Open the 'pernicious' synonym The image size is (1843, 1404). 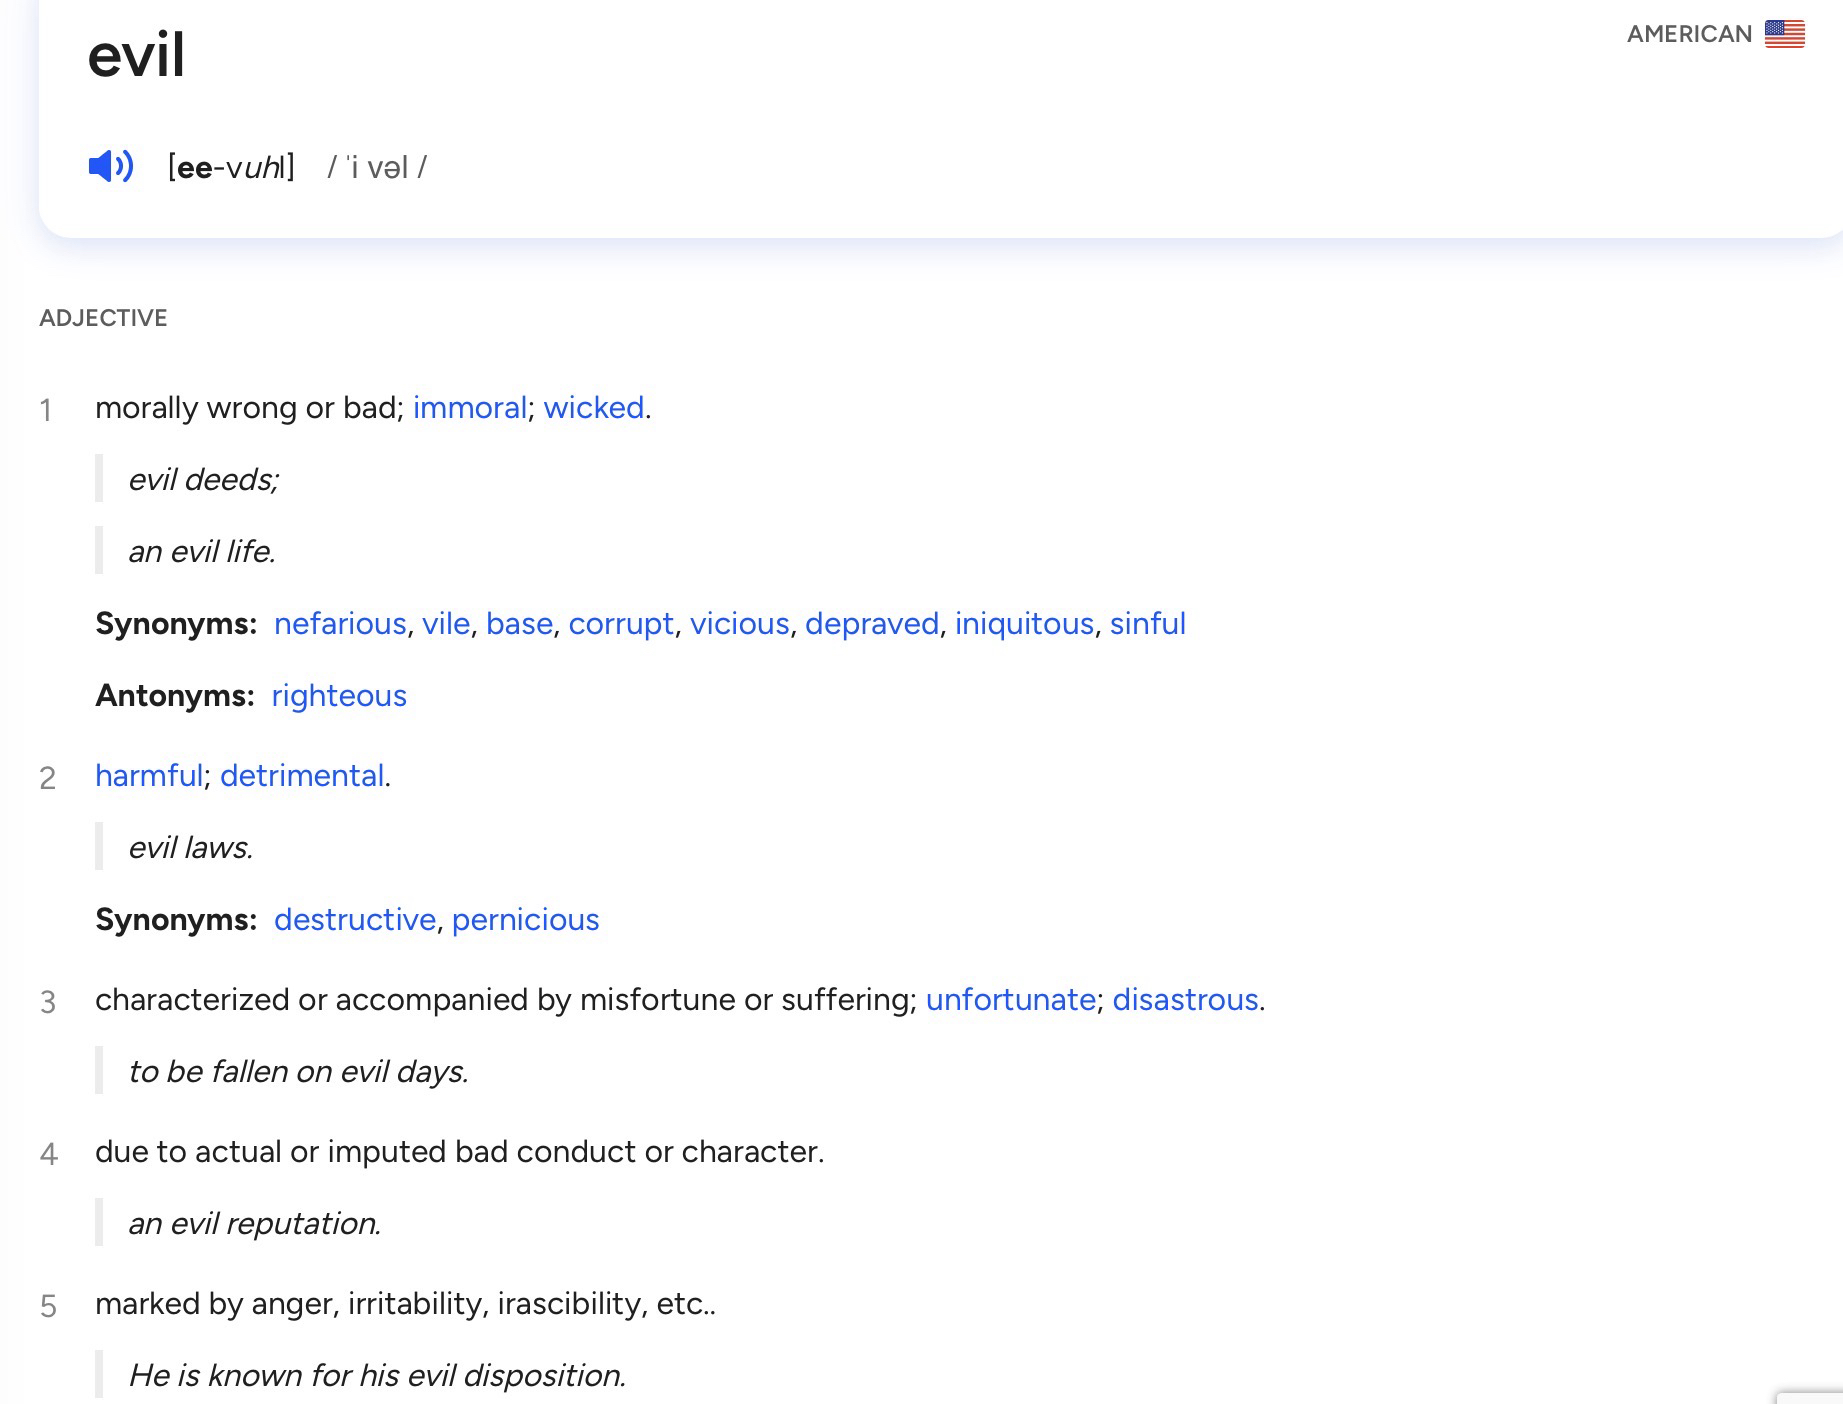pyautogui.click(x=525, y=920)
